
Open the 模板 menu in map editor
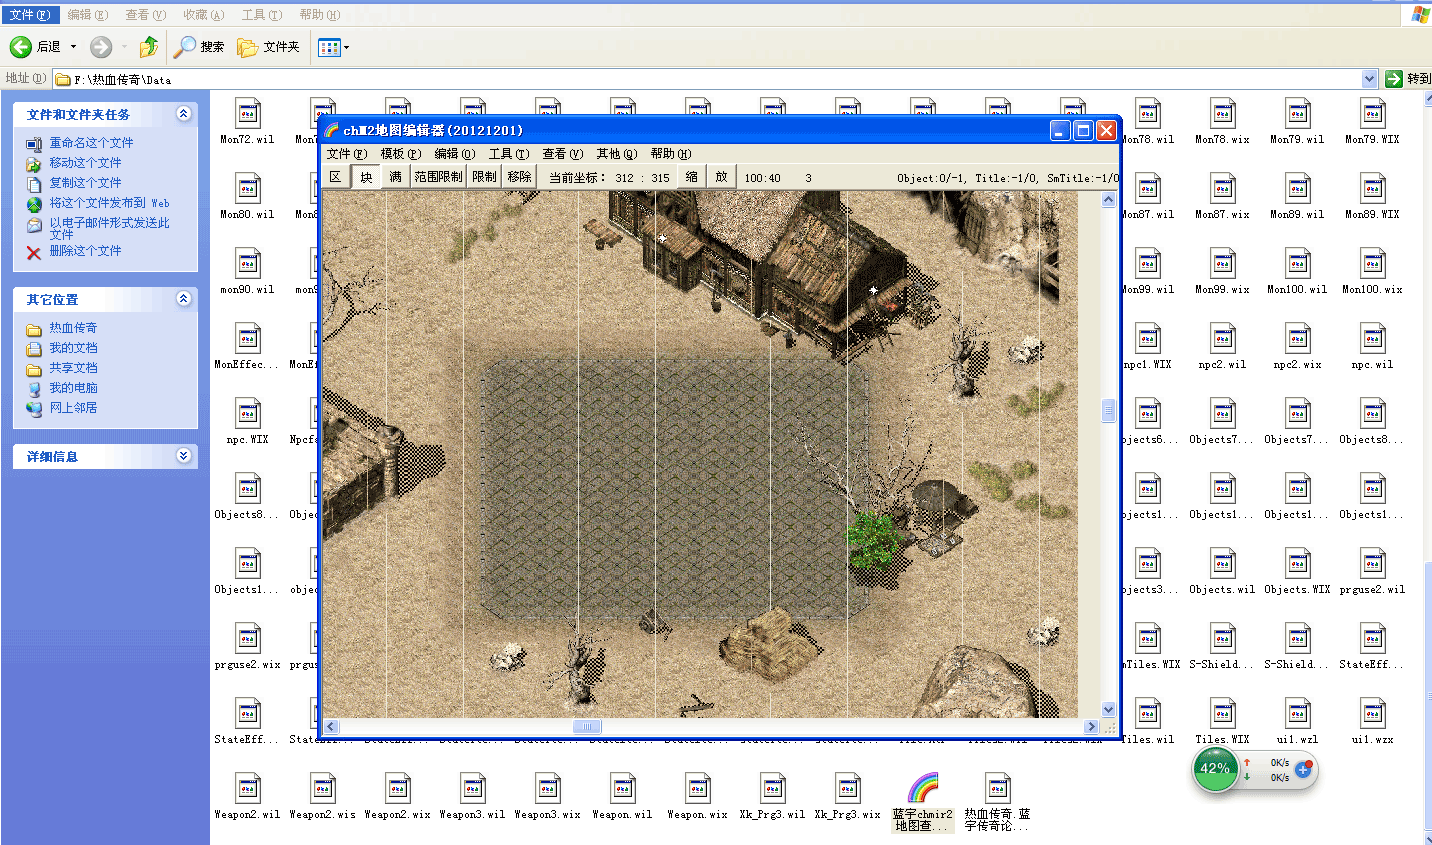coord(400,154)
